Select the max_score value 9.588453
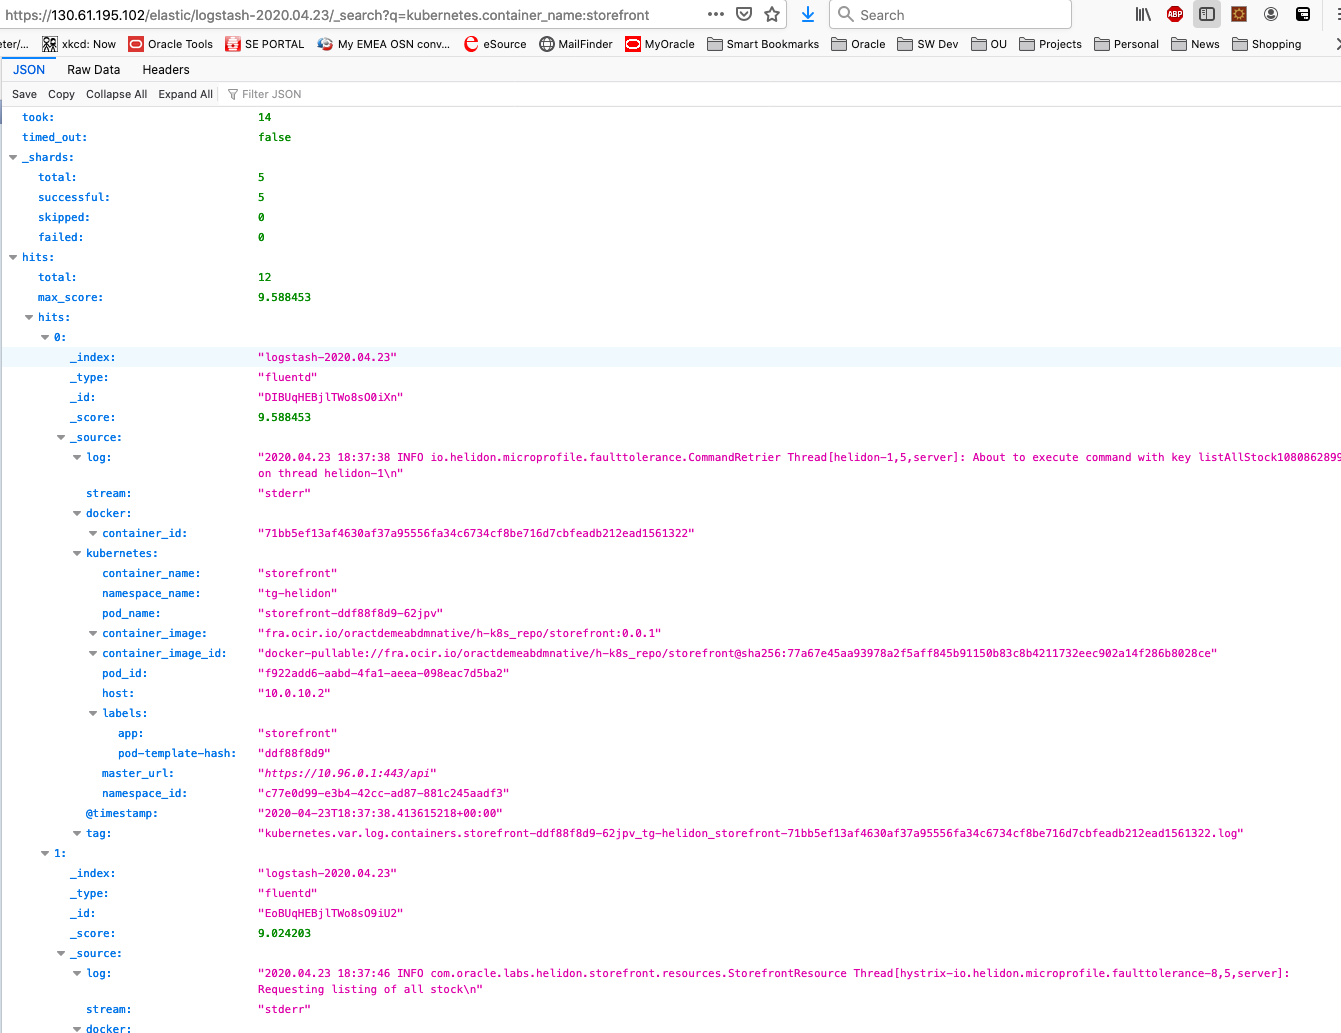 coord(284,298)
